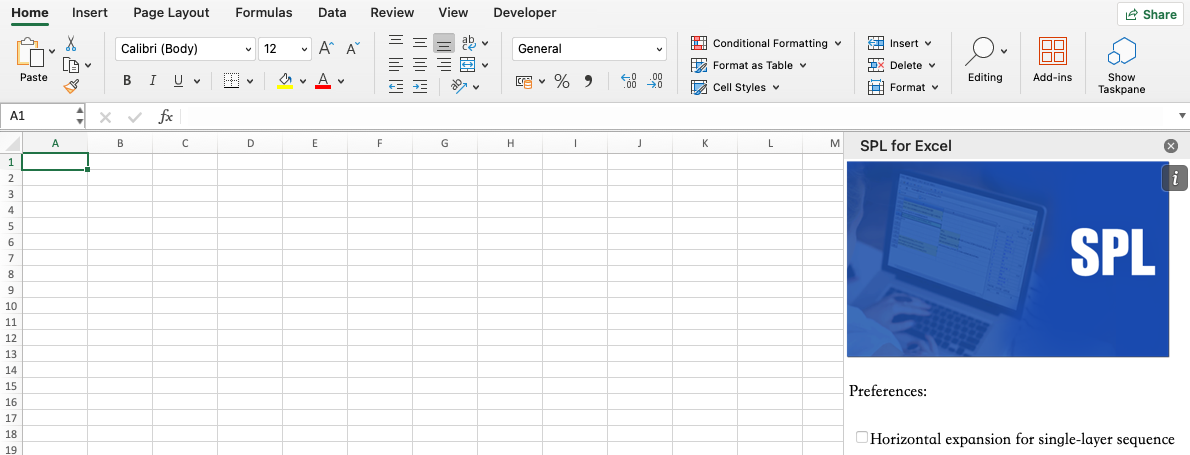Click the Increase Font Size icon
Image resolution: width=1190 pixels, height=455 pixels.
pos(326,48)
